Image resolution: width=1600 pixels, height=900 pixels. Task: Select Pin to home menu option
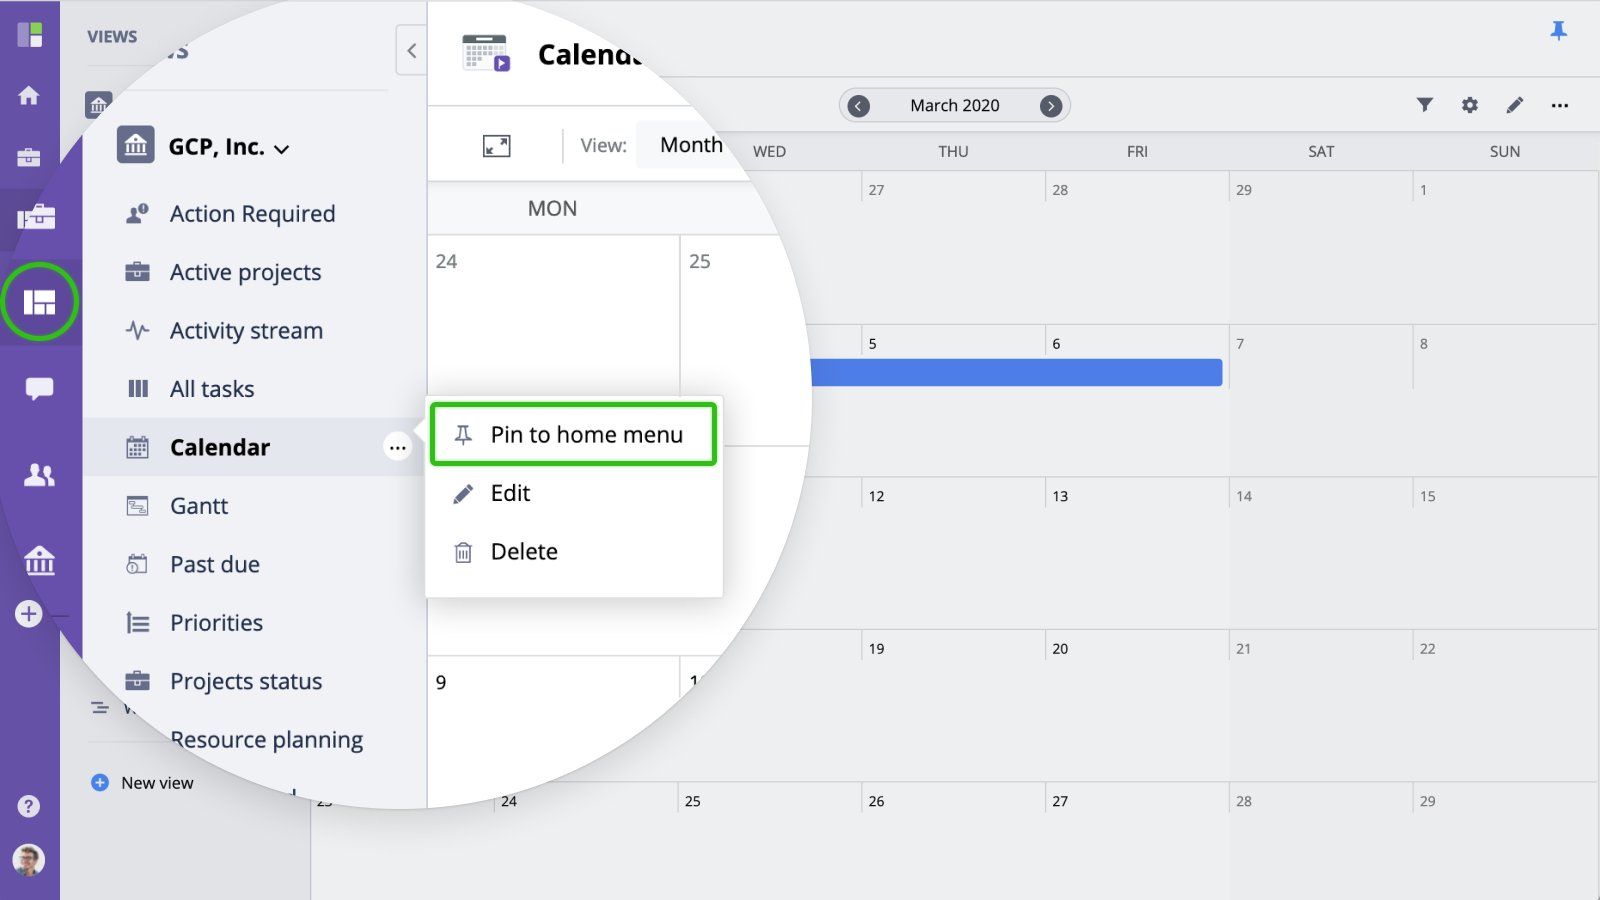coord(574,435)
